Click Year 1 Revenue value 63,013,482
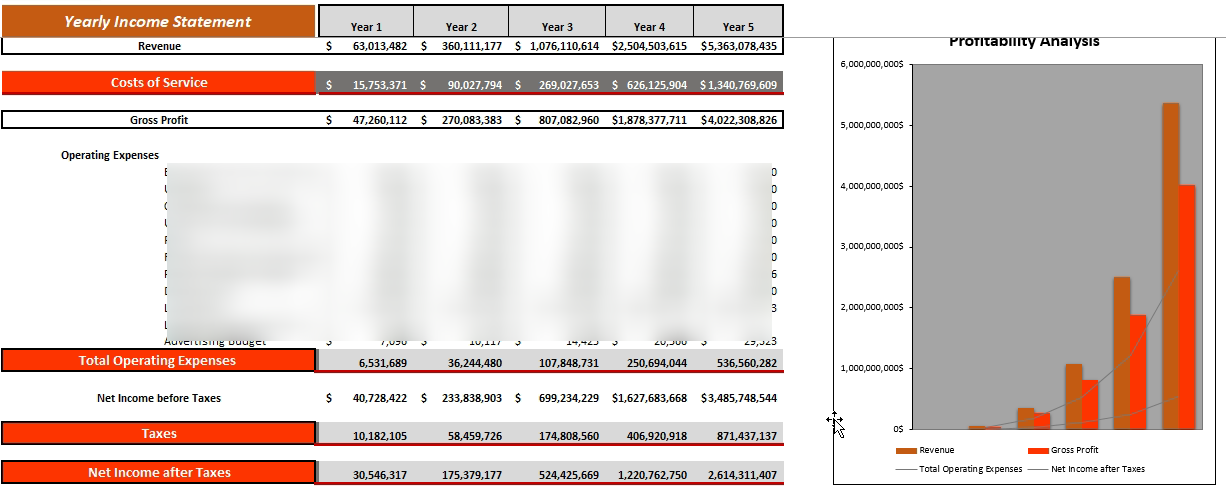 tap(366, 46)
